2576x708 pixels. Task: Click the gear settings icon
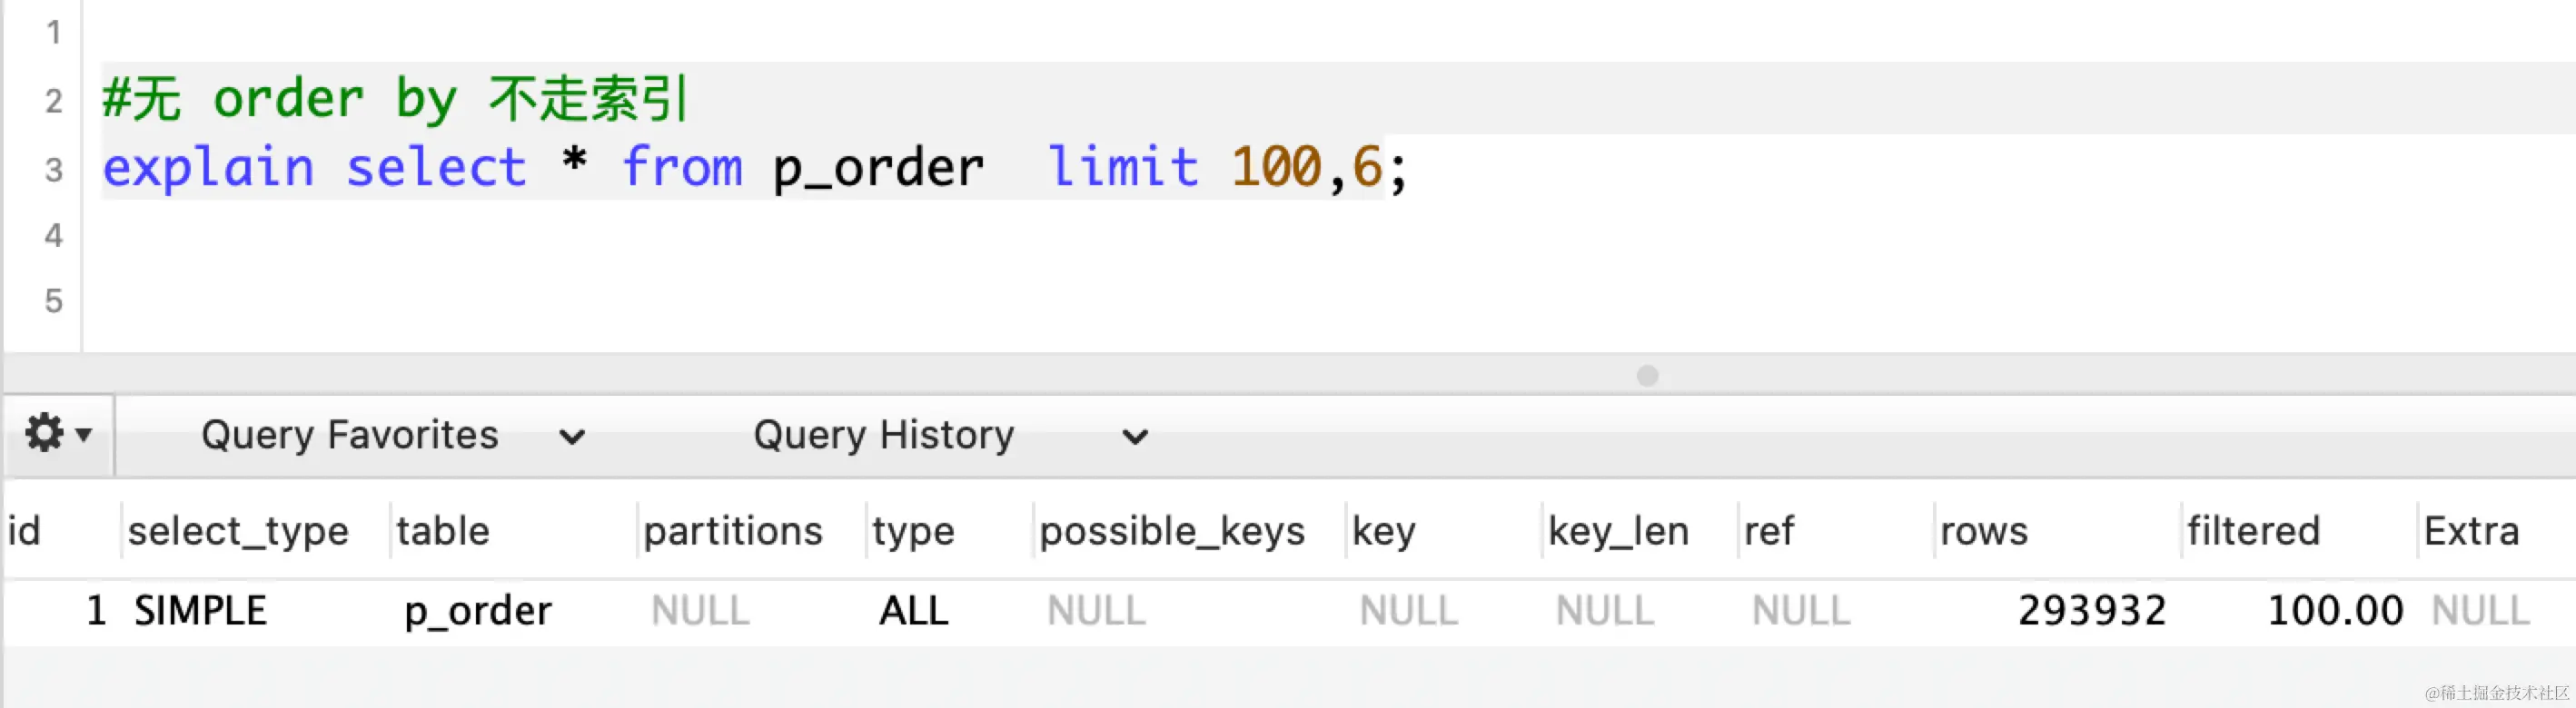tap(45, 434)
